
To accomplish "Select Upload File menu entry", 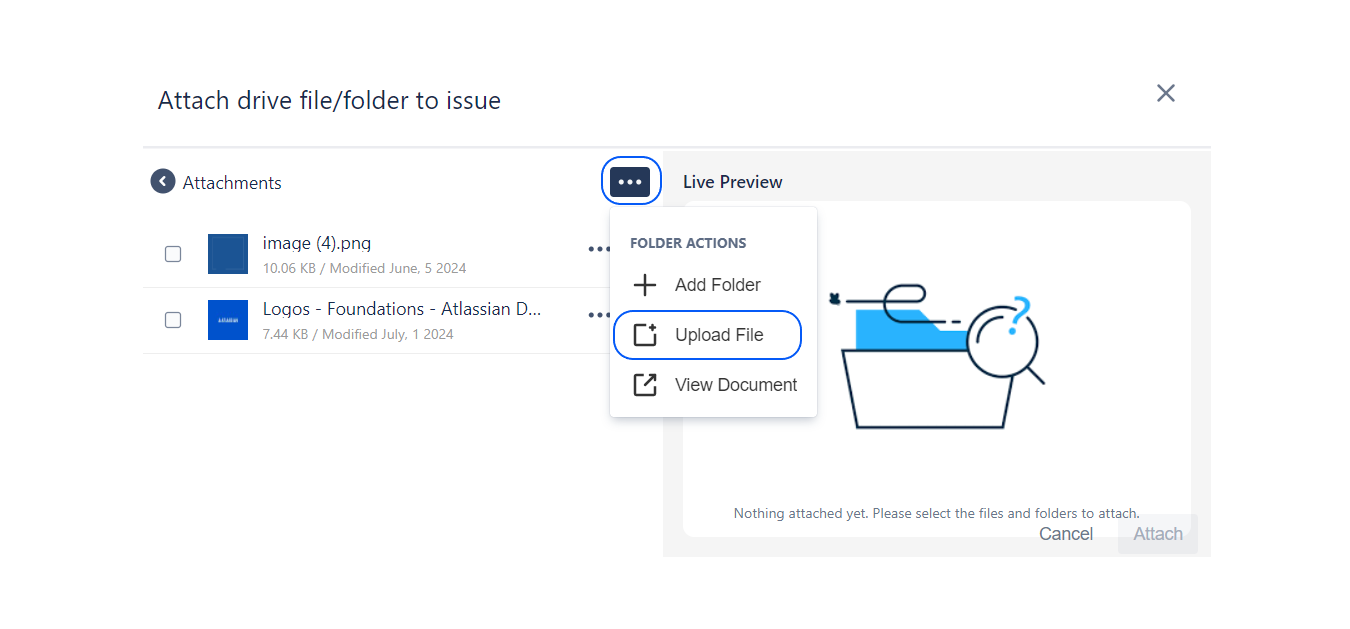I will [x=719, y=335].
